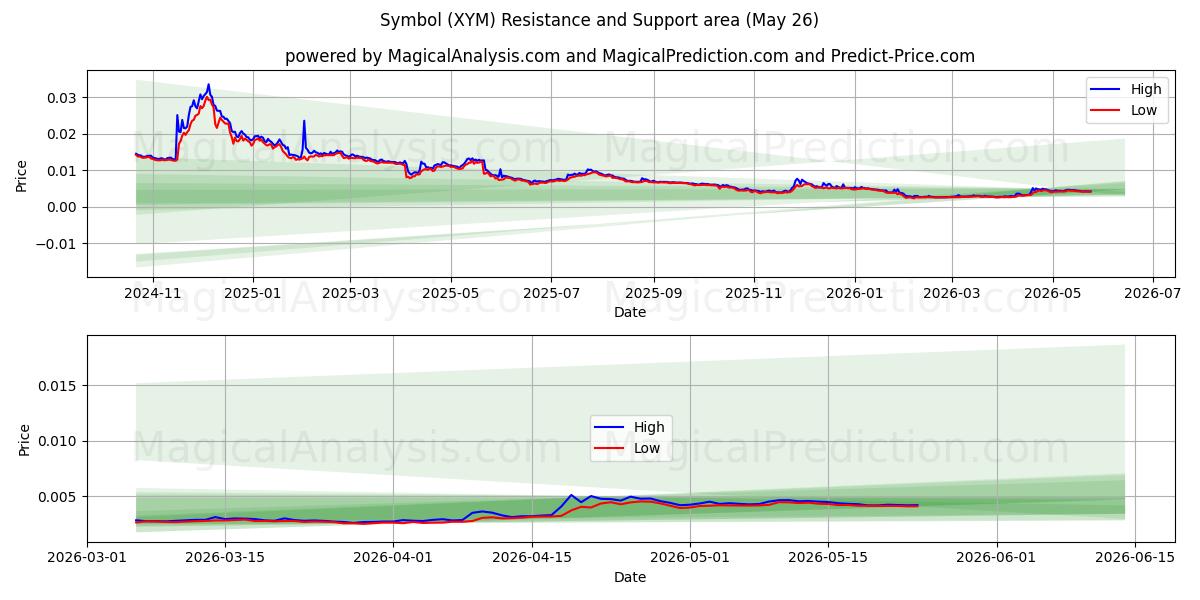
Task: Click the top chart 'Price' axis label
Action: tap(22, 173)
